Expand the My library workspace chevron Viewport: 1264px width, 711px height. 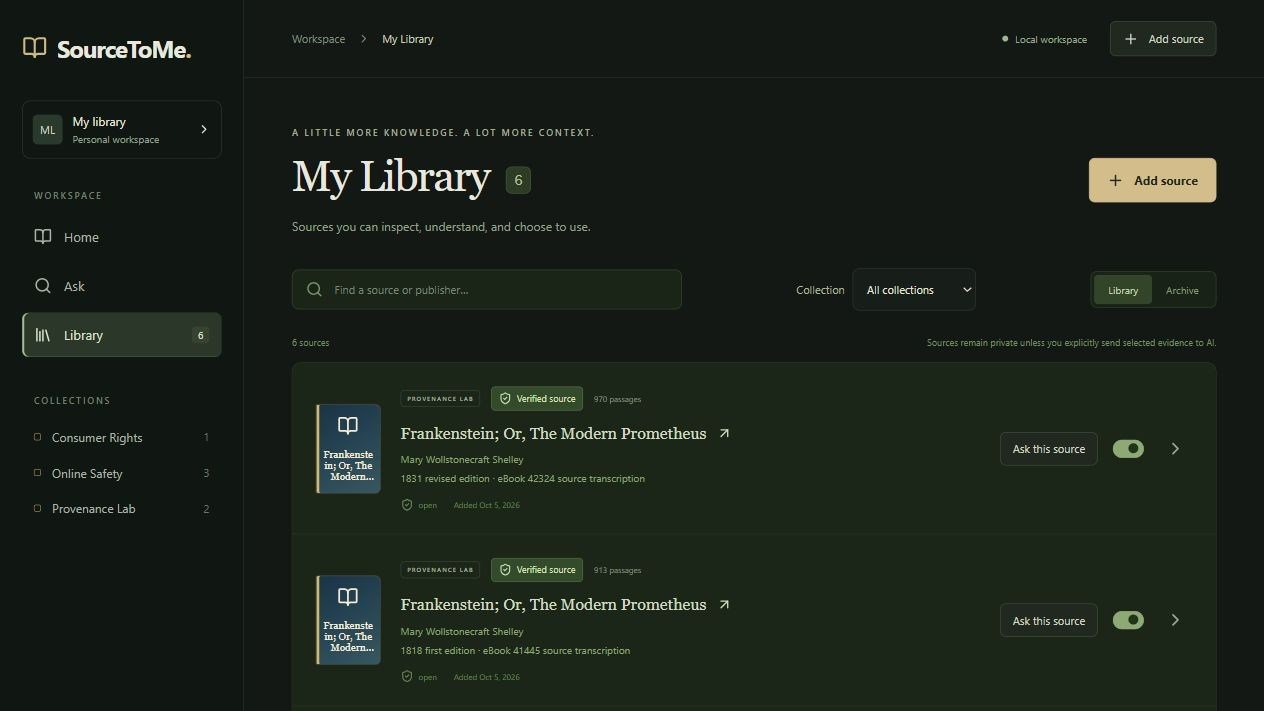click(x=204, y=129)
